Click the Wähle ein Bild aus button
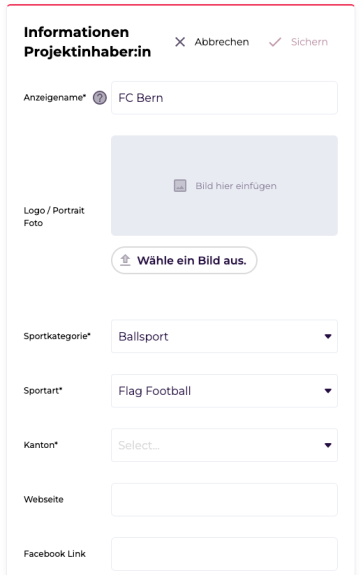 [x=184, y=260]
